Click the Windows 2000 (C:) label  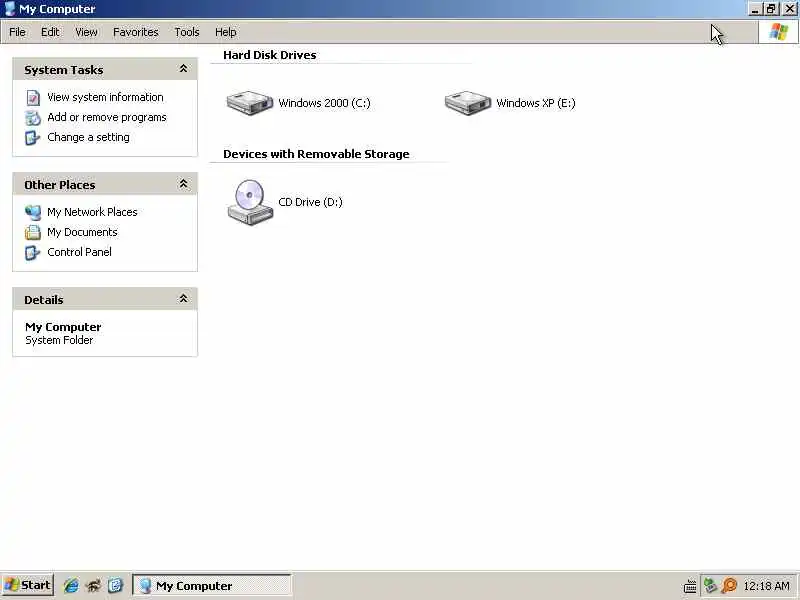(x=324, y=103)
